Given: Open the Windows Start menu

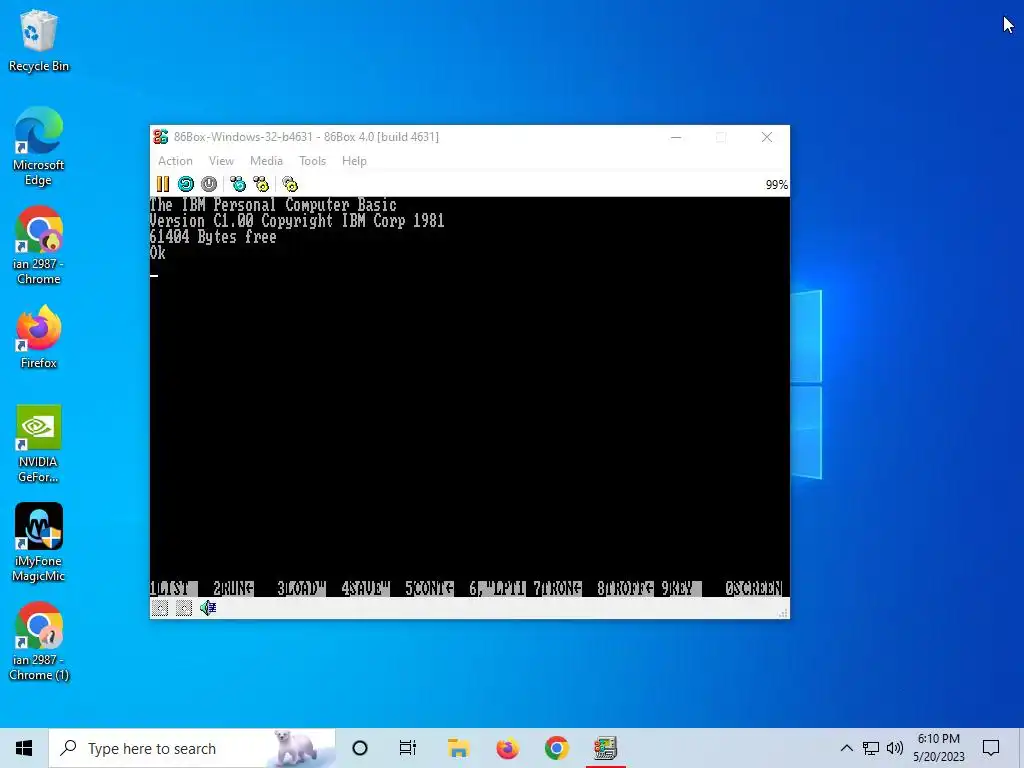Looking at the screenshot, I should click(24, 748).
